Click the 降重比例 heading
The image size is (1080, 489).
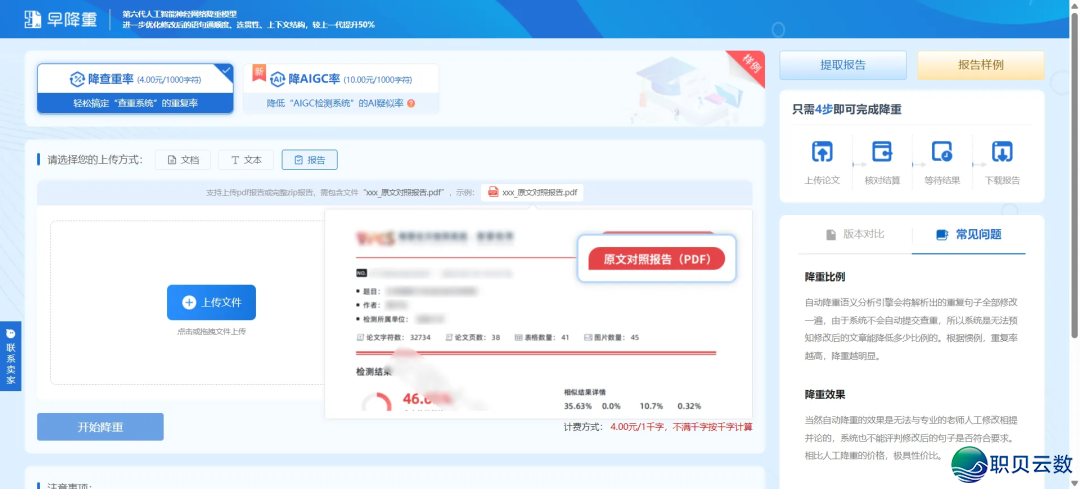click(824, 277)
